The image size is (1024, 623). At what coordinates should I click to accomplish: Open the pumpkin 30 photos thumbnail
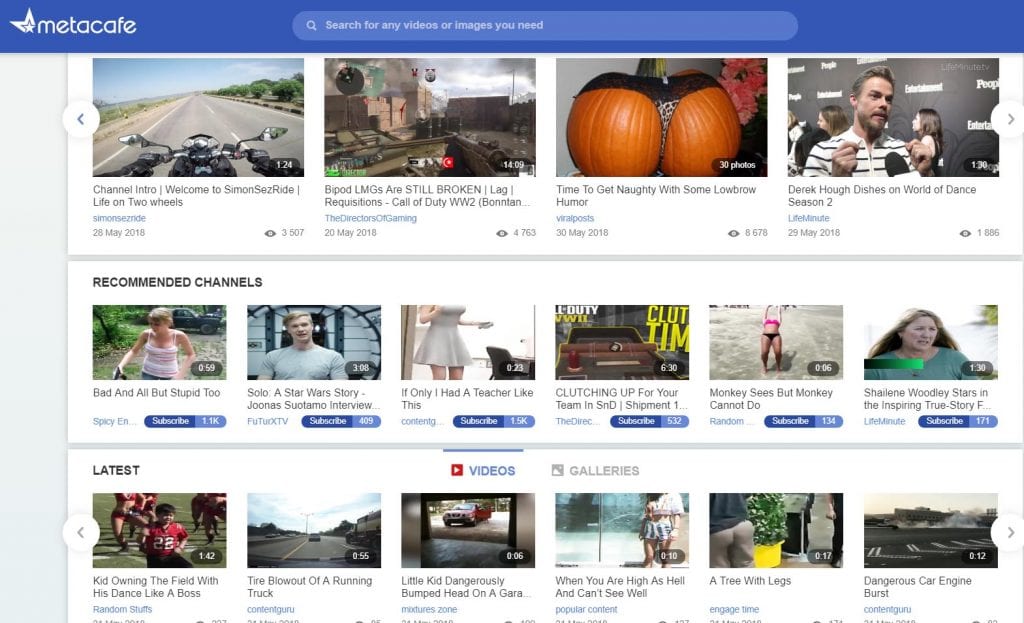[661, 117]
